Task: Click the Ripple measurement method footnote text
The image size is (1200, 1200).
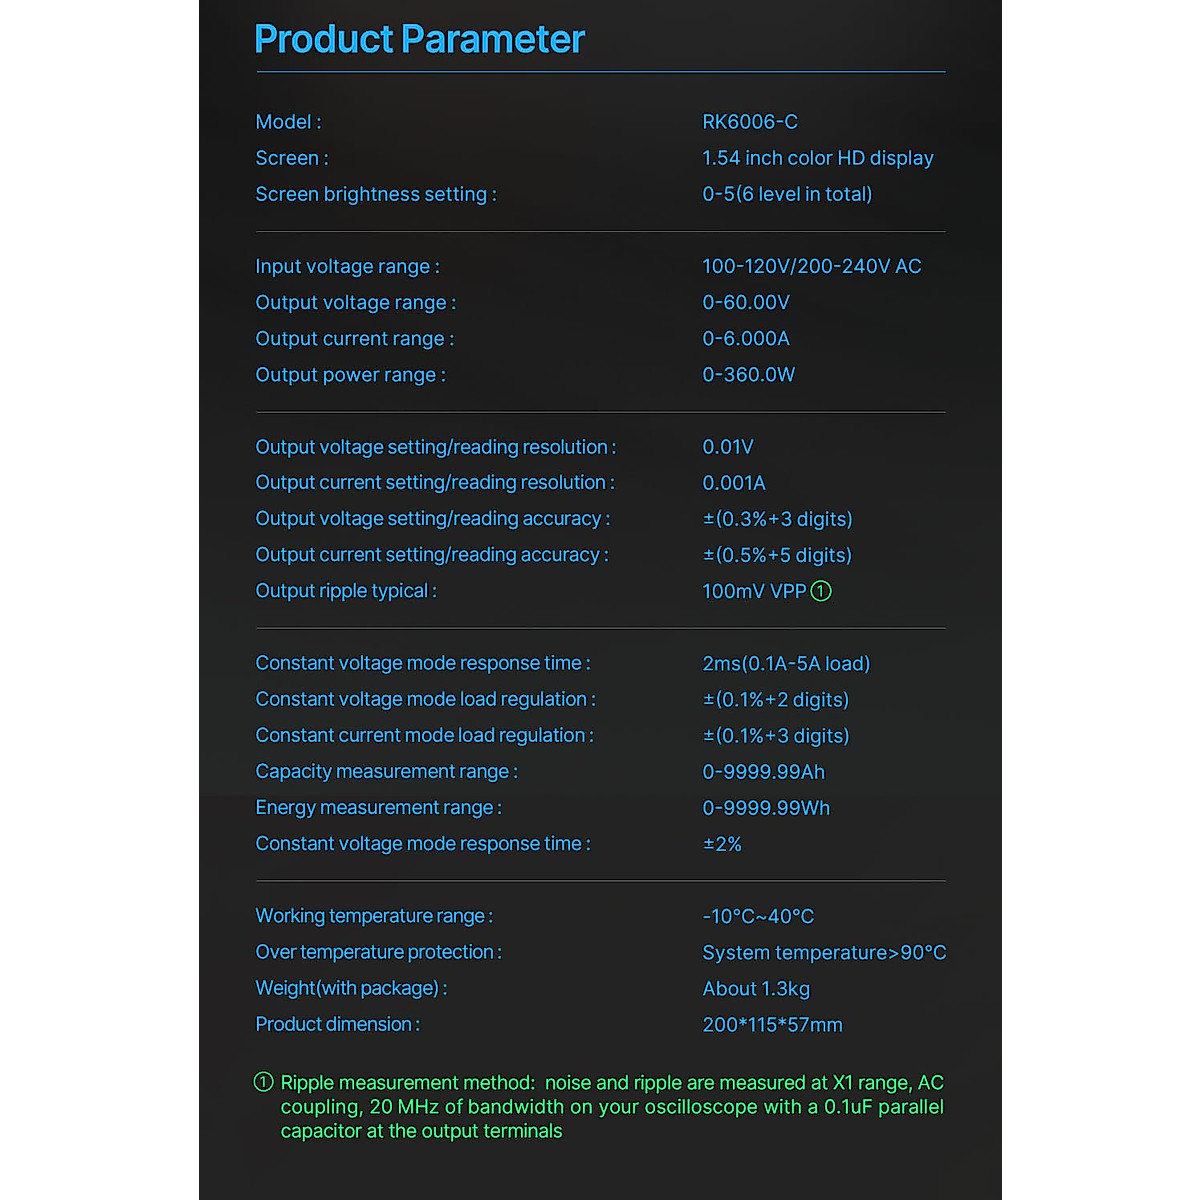Action: pos(612,1107)
